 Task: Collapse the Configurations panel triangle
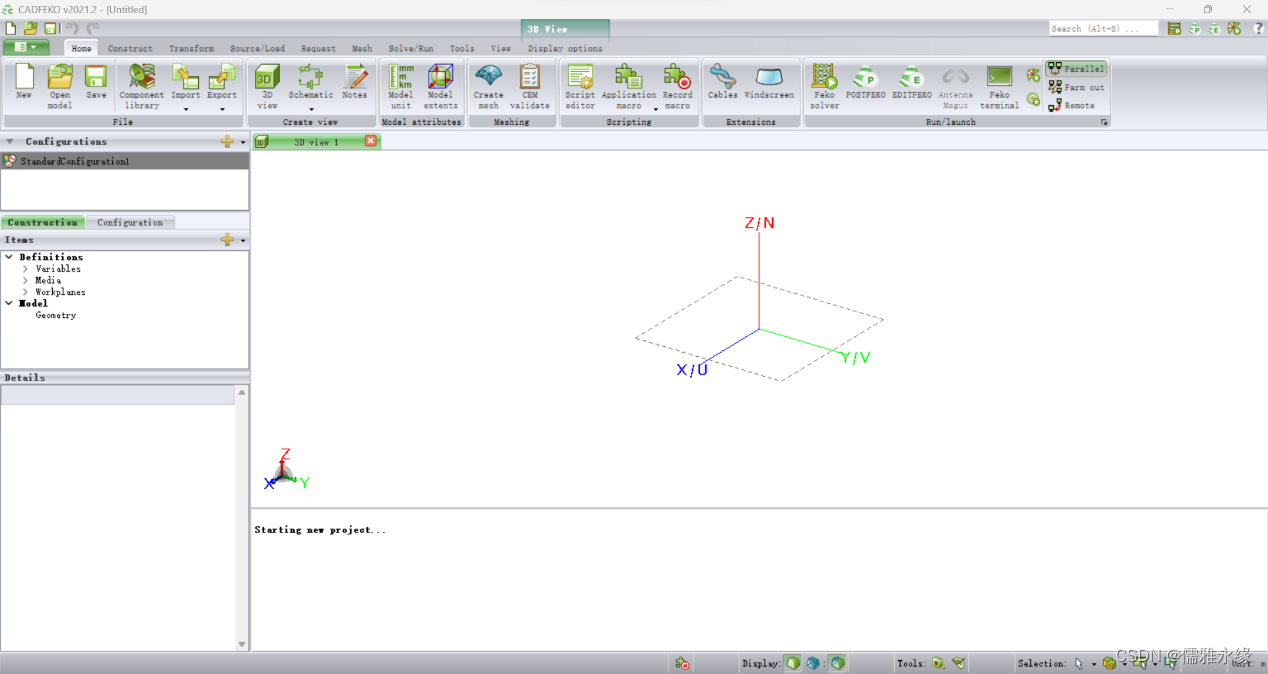point(10,142)
